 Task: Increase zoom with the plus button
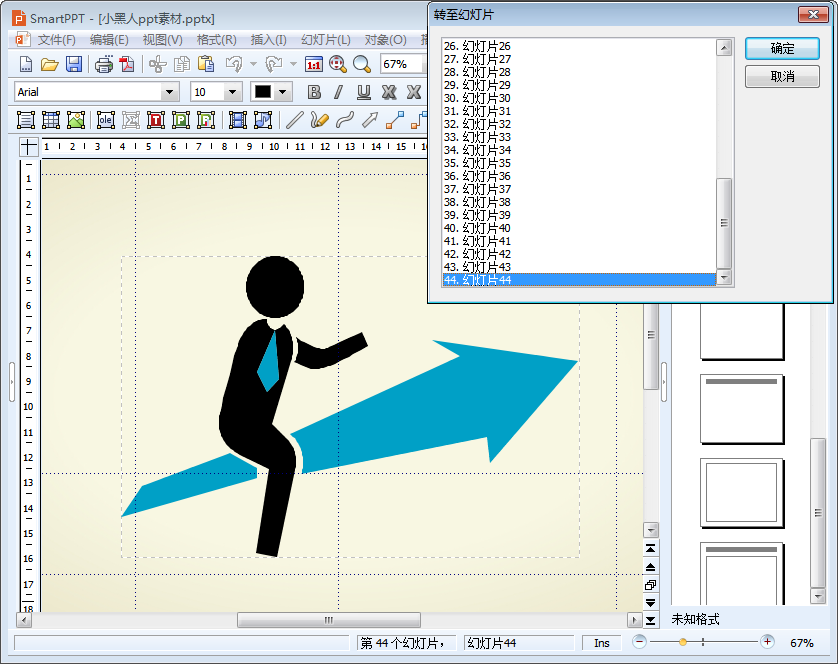click(x=767, y=642)
